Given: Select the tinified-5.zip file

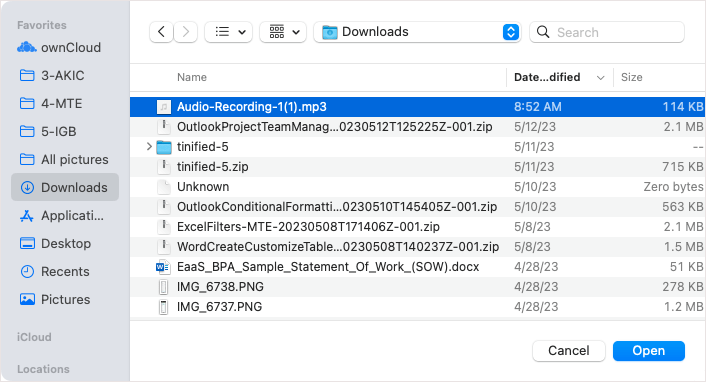Looking at the screenshot, I should coord(418,167).
